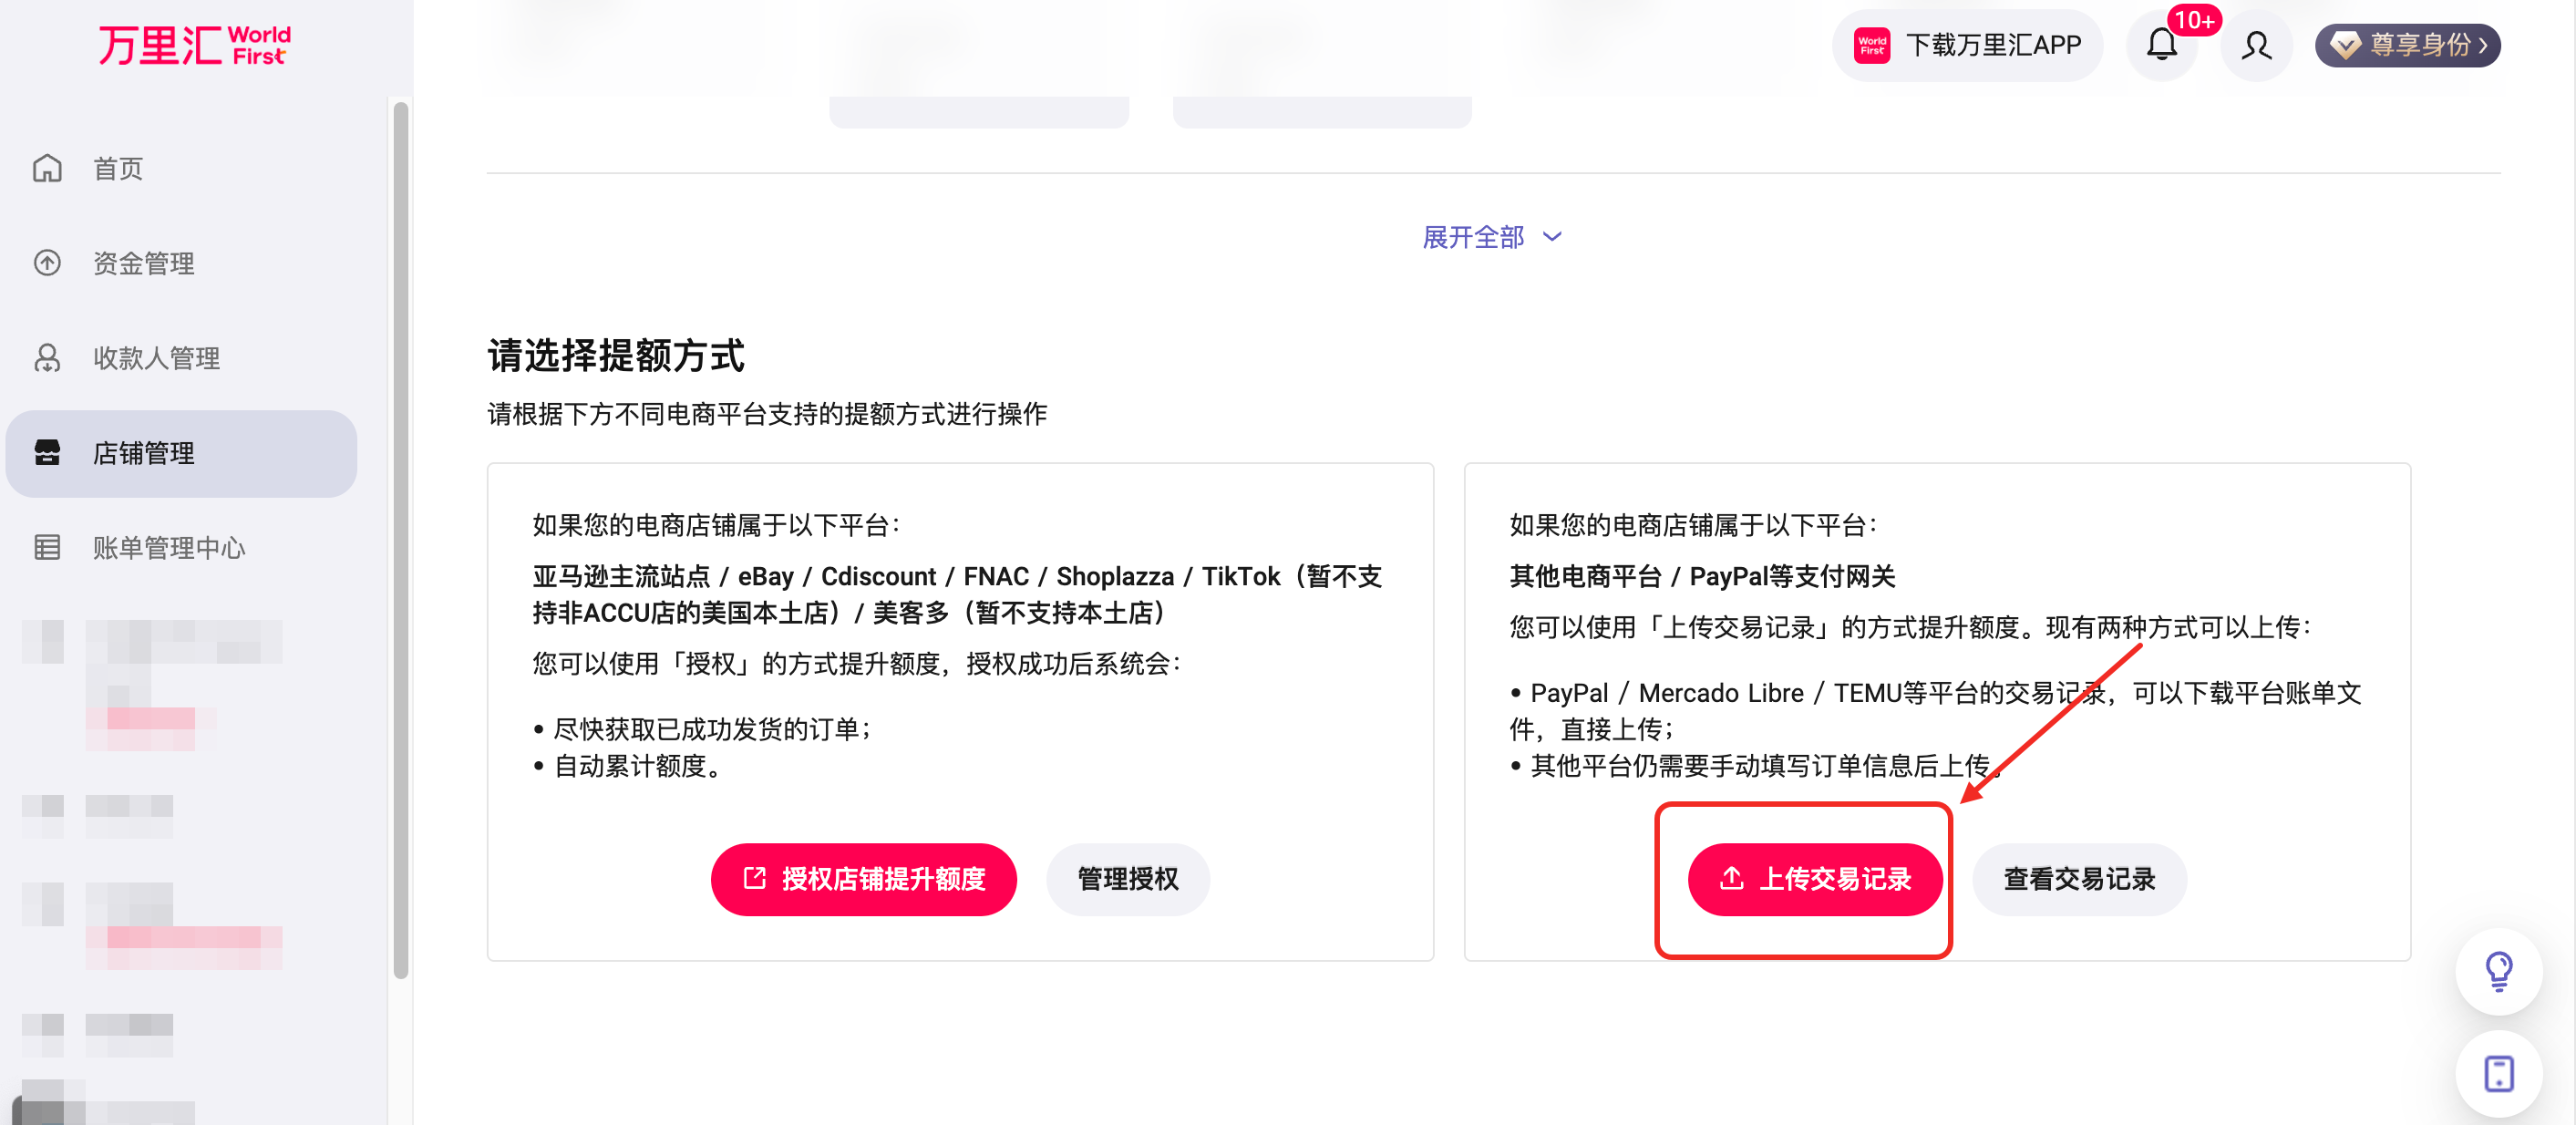Click the WorldFirst 万里汇 logo
The width and height of the screenshot is (2576, 1125).
[194, 45]
